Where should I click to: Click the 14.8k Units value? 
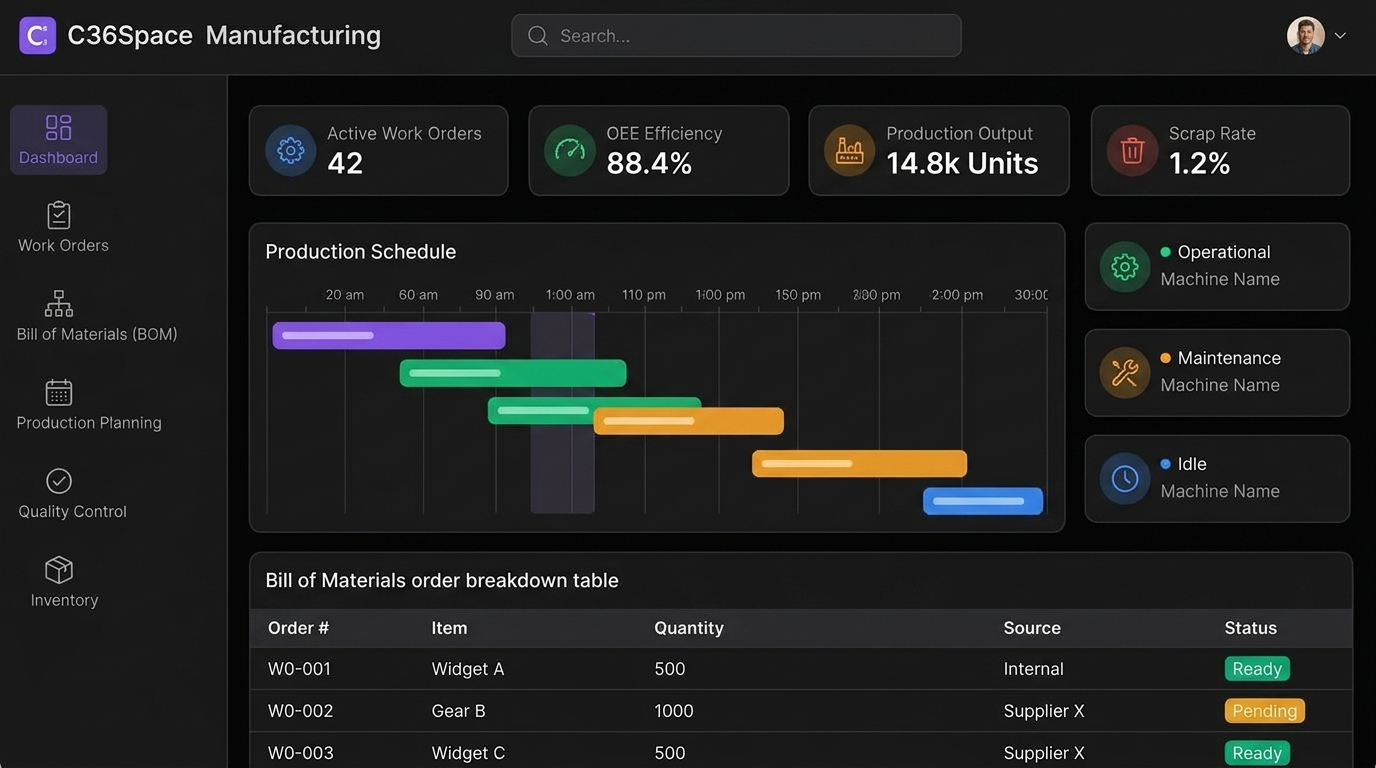pyautogui.click(x=962, y=164)
